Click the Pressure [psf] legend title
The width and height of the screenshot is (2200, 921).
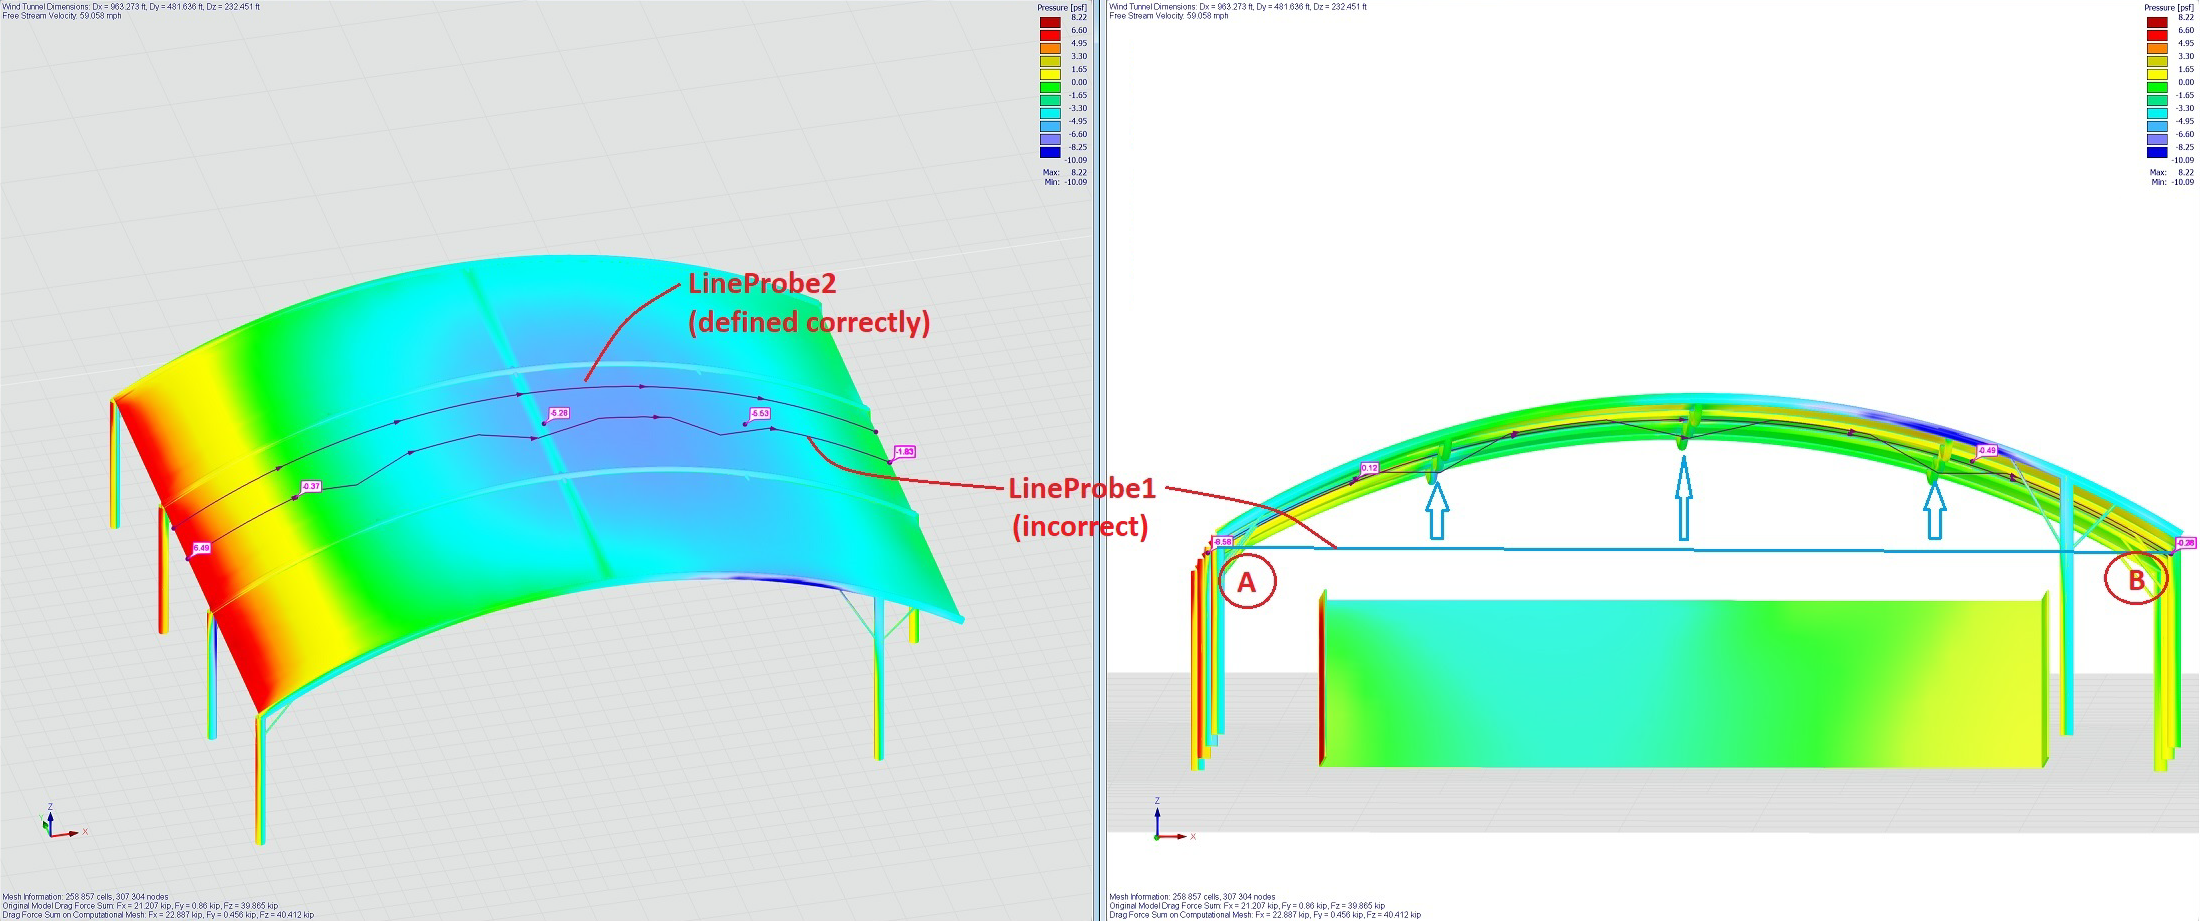1062,7
